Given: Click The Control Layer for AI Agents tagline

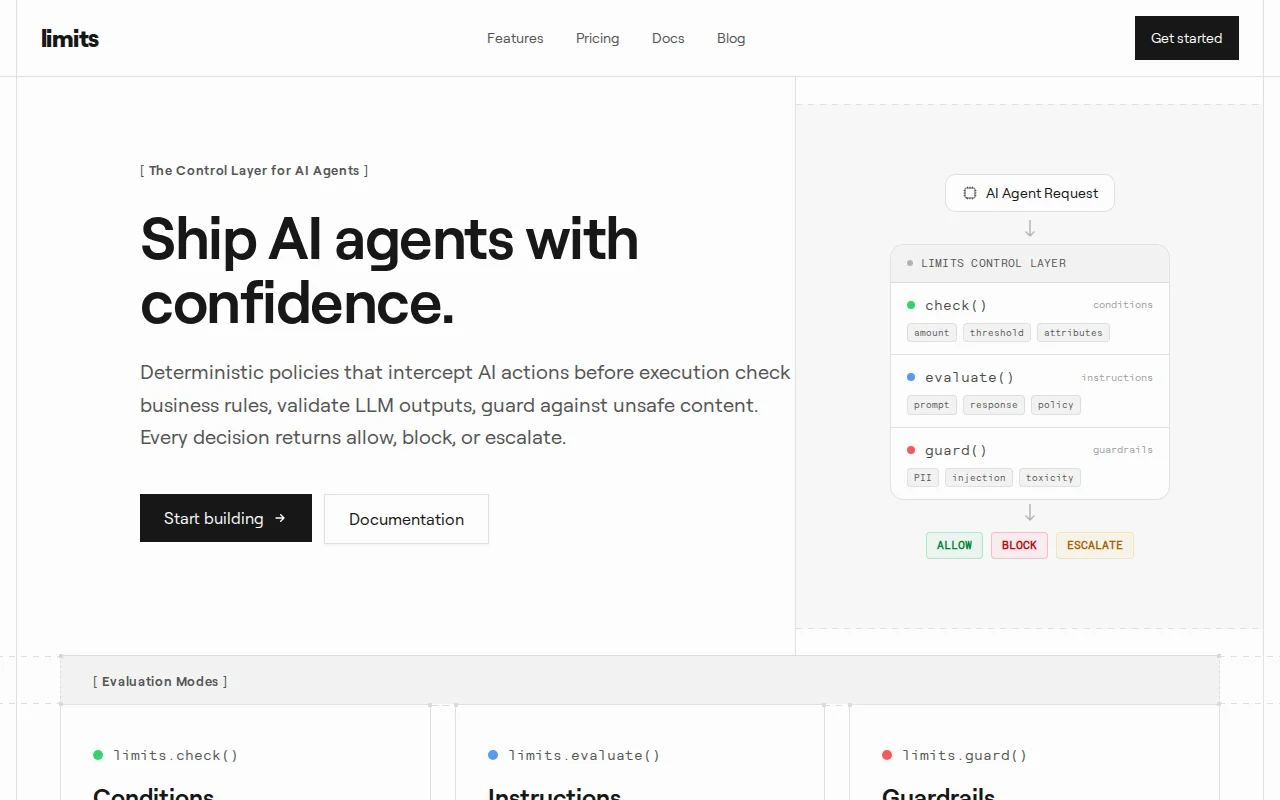Looking at the screenshot, I should 254,170.
